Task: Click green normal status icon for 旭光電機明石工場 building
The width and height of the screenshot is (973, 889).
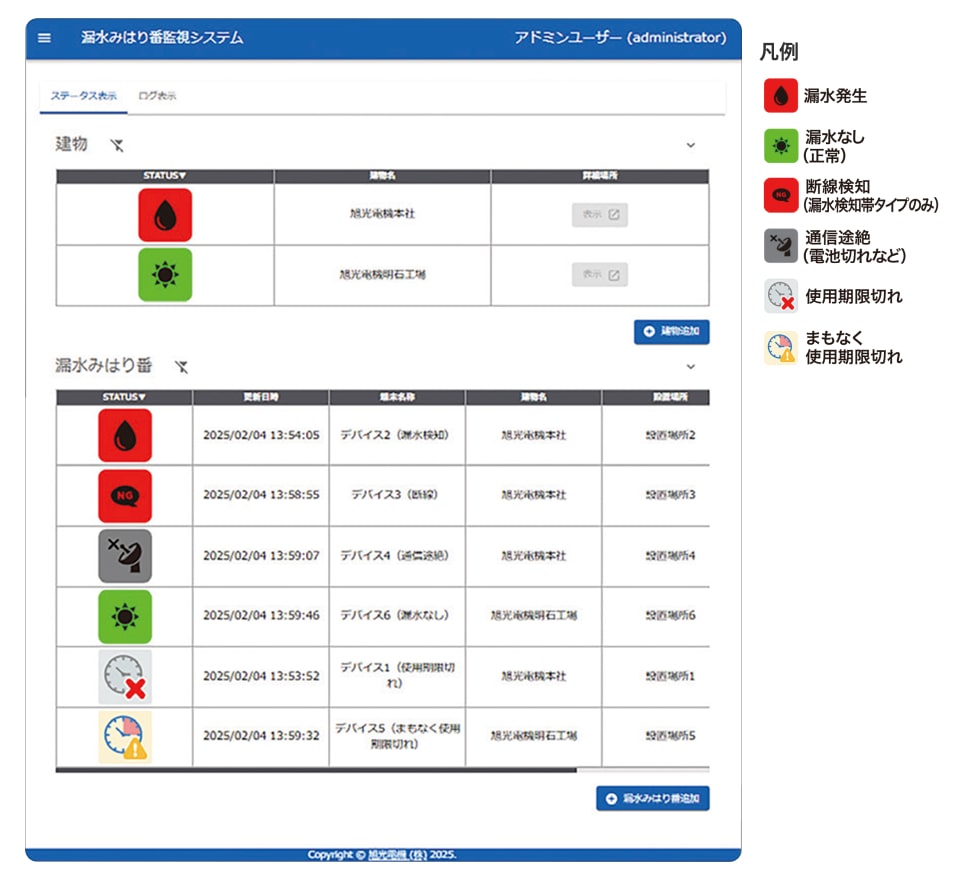Action: pos(165,275)
